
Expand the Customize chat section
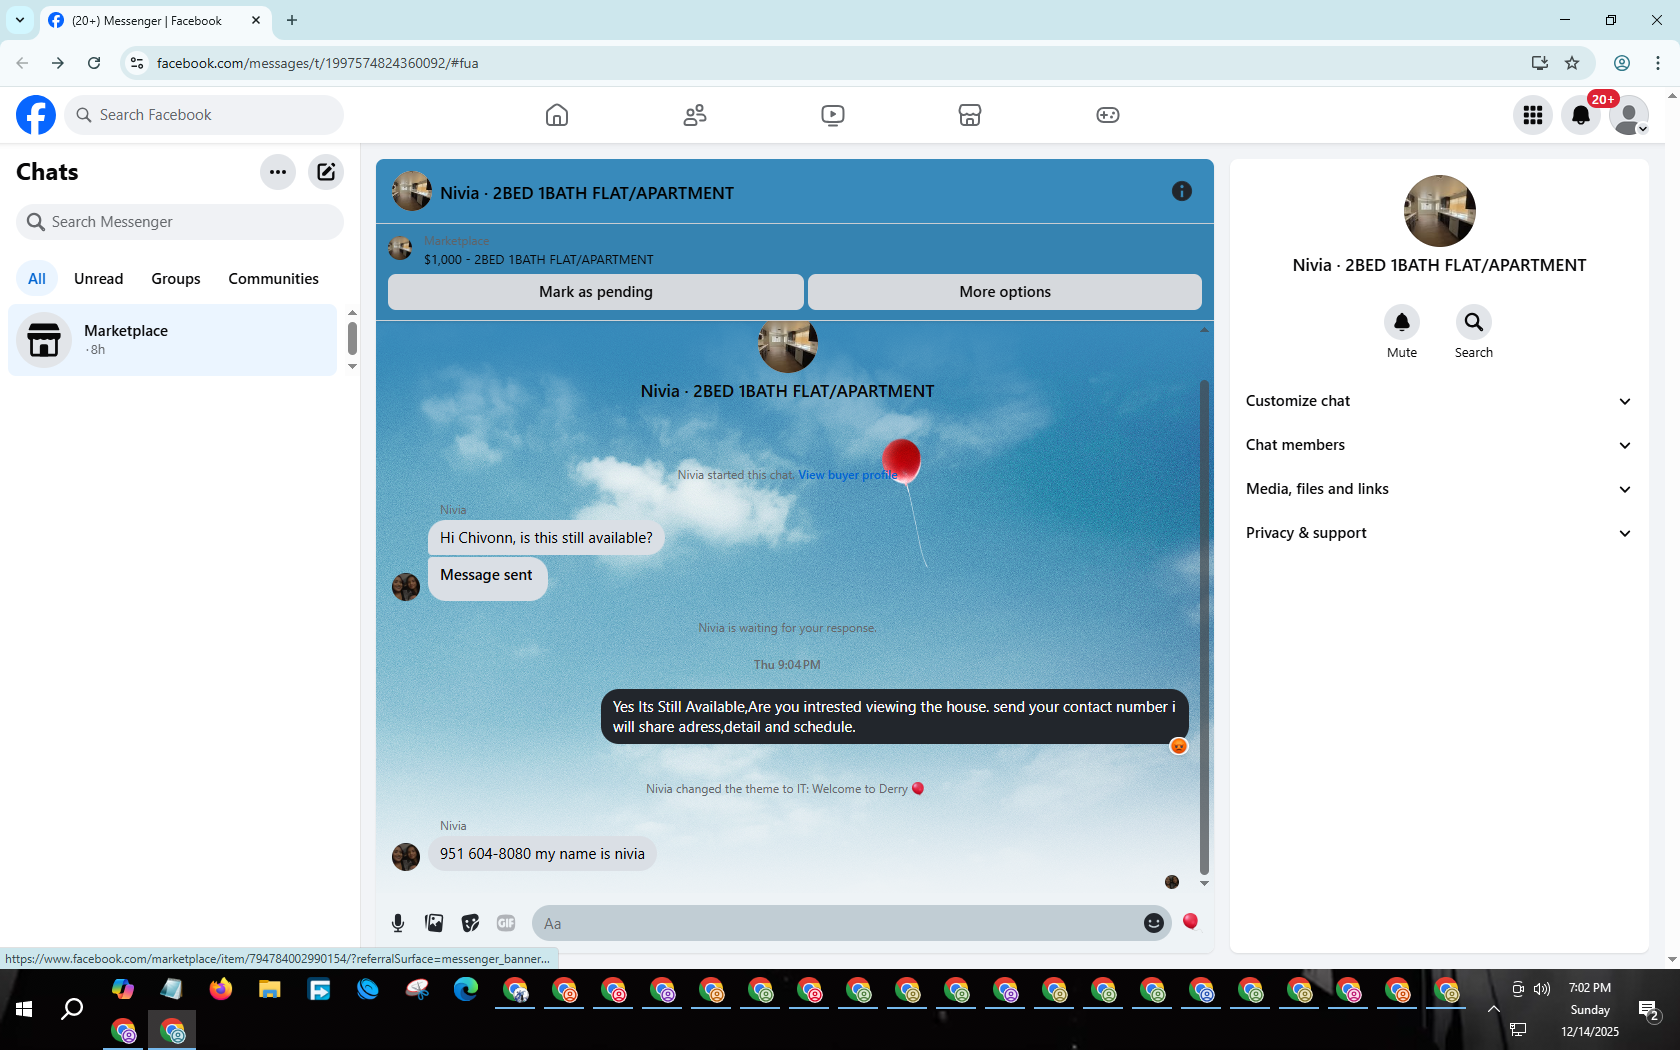(1439, 401)
